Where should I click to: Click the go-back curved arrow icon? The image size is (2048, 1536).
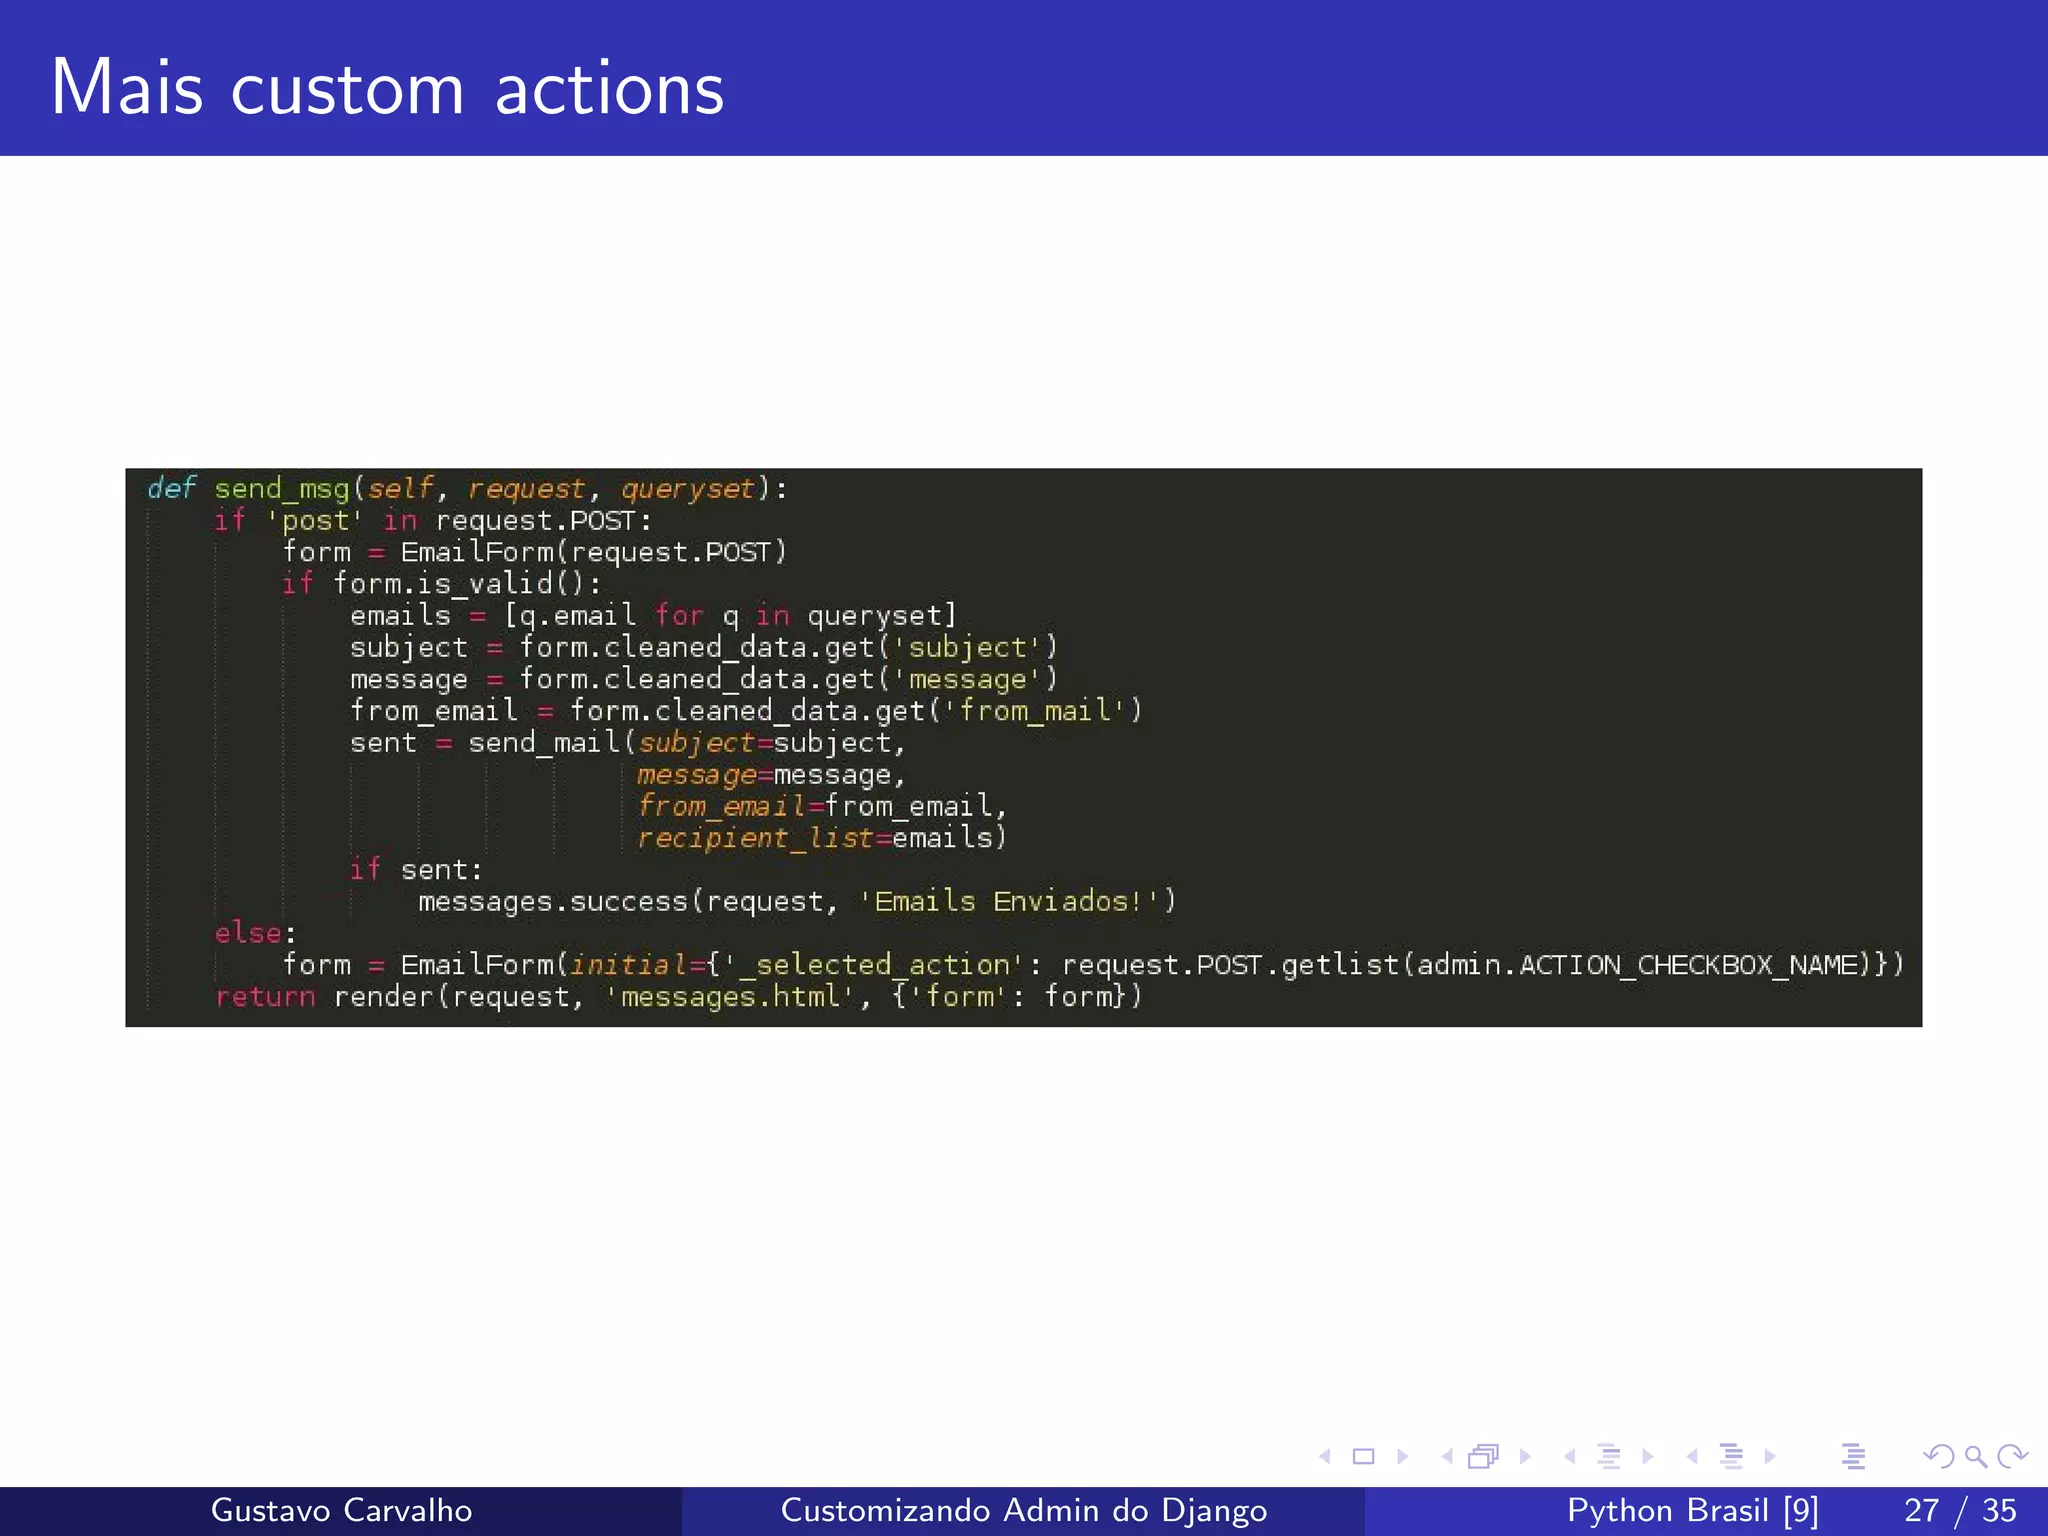[x=1939, y=1456]
